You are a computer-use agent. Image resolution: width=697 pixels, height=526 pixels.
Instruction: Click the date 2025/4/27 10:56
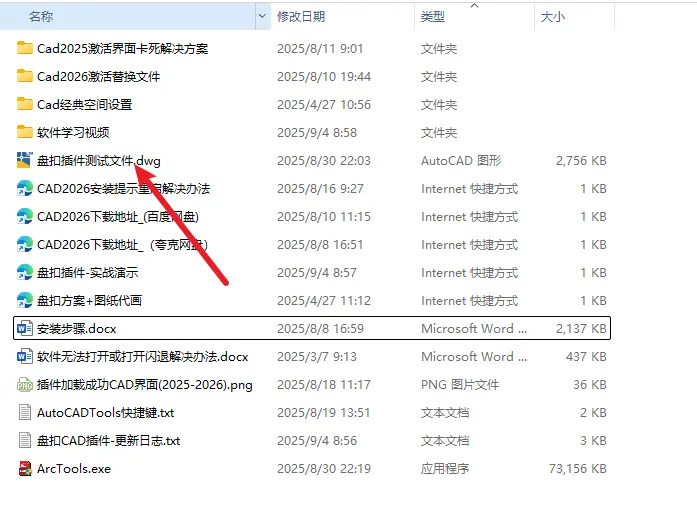pyautogui.click(x=324, y=104)
